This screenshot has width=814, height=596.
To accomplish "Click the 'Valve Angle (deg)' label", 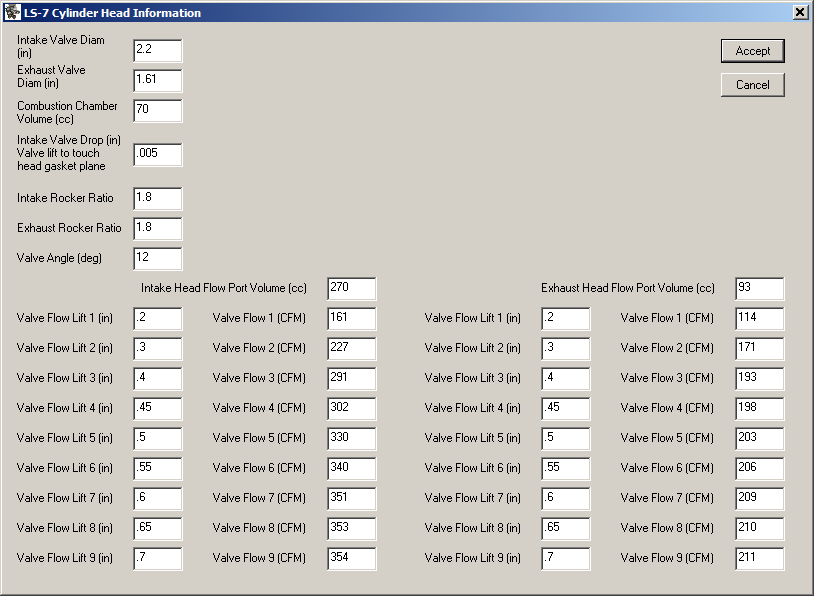I will tap(59, 258).
